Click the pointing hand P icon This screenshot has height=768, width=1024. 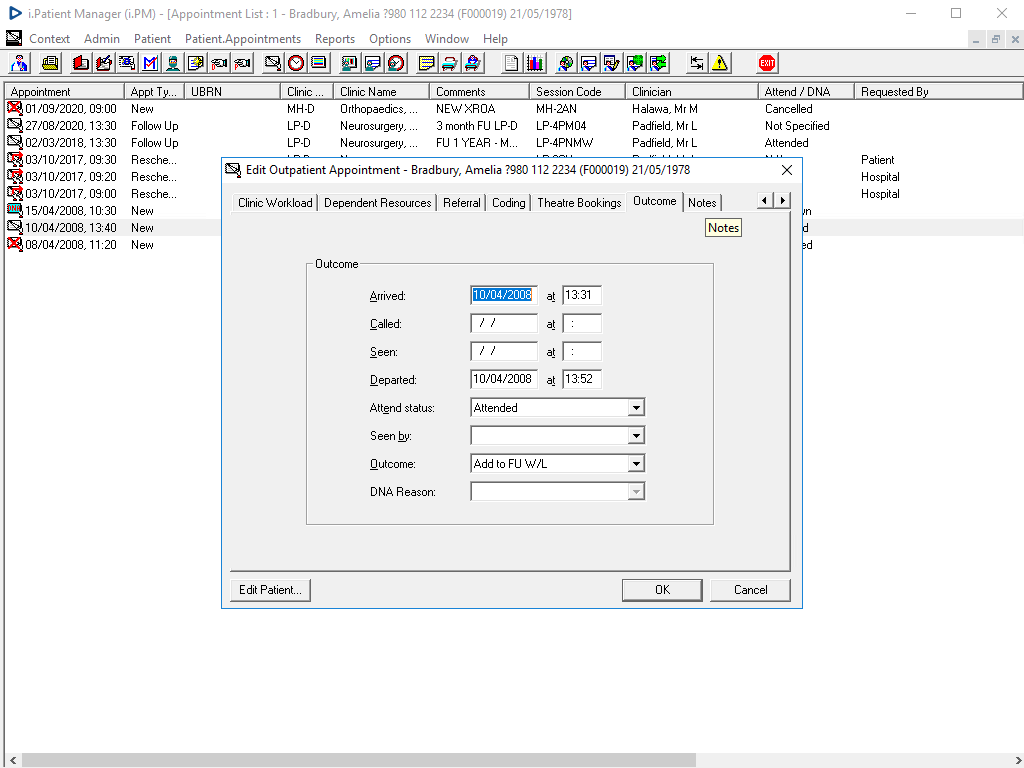242,63
